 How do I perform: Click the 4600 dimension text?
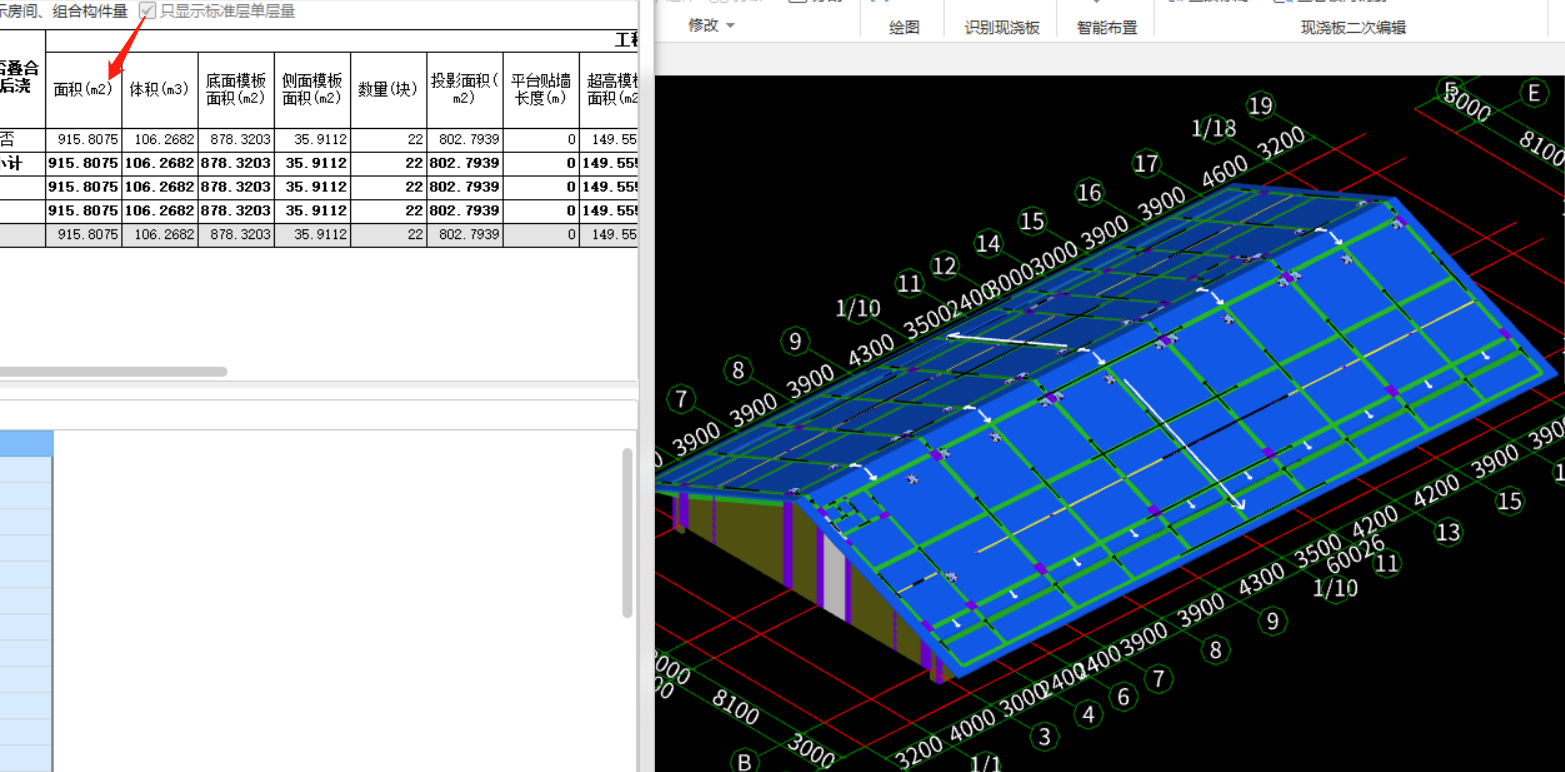pyautogui.click(x=1225, y=169)
